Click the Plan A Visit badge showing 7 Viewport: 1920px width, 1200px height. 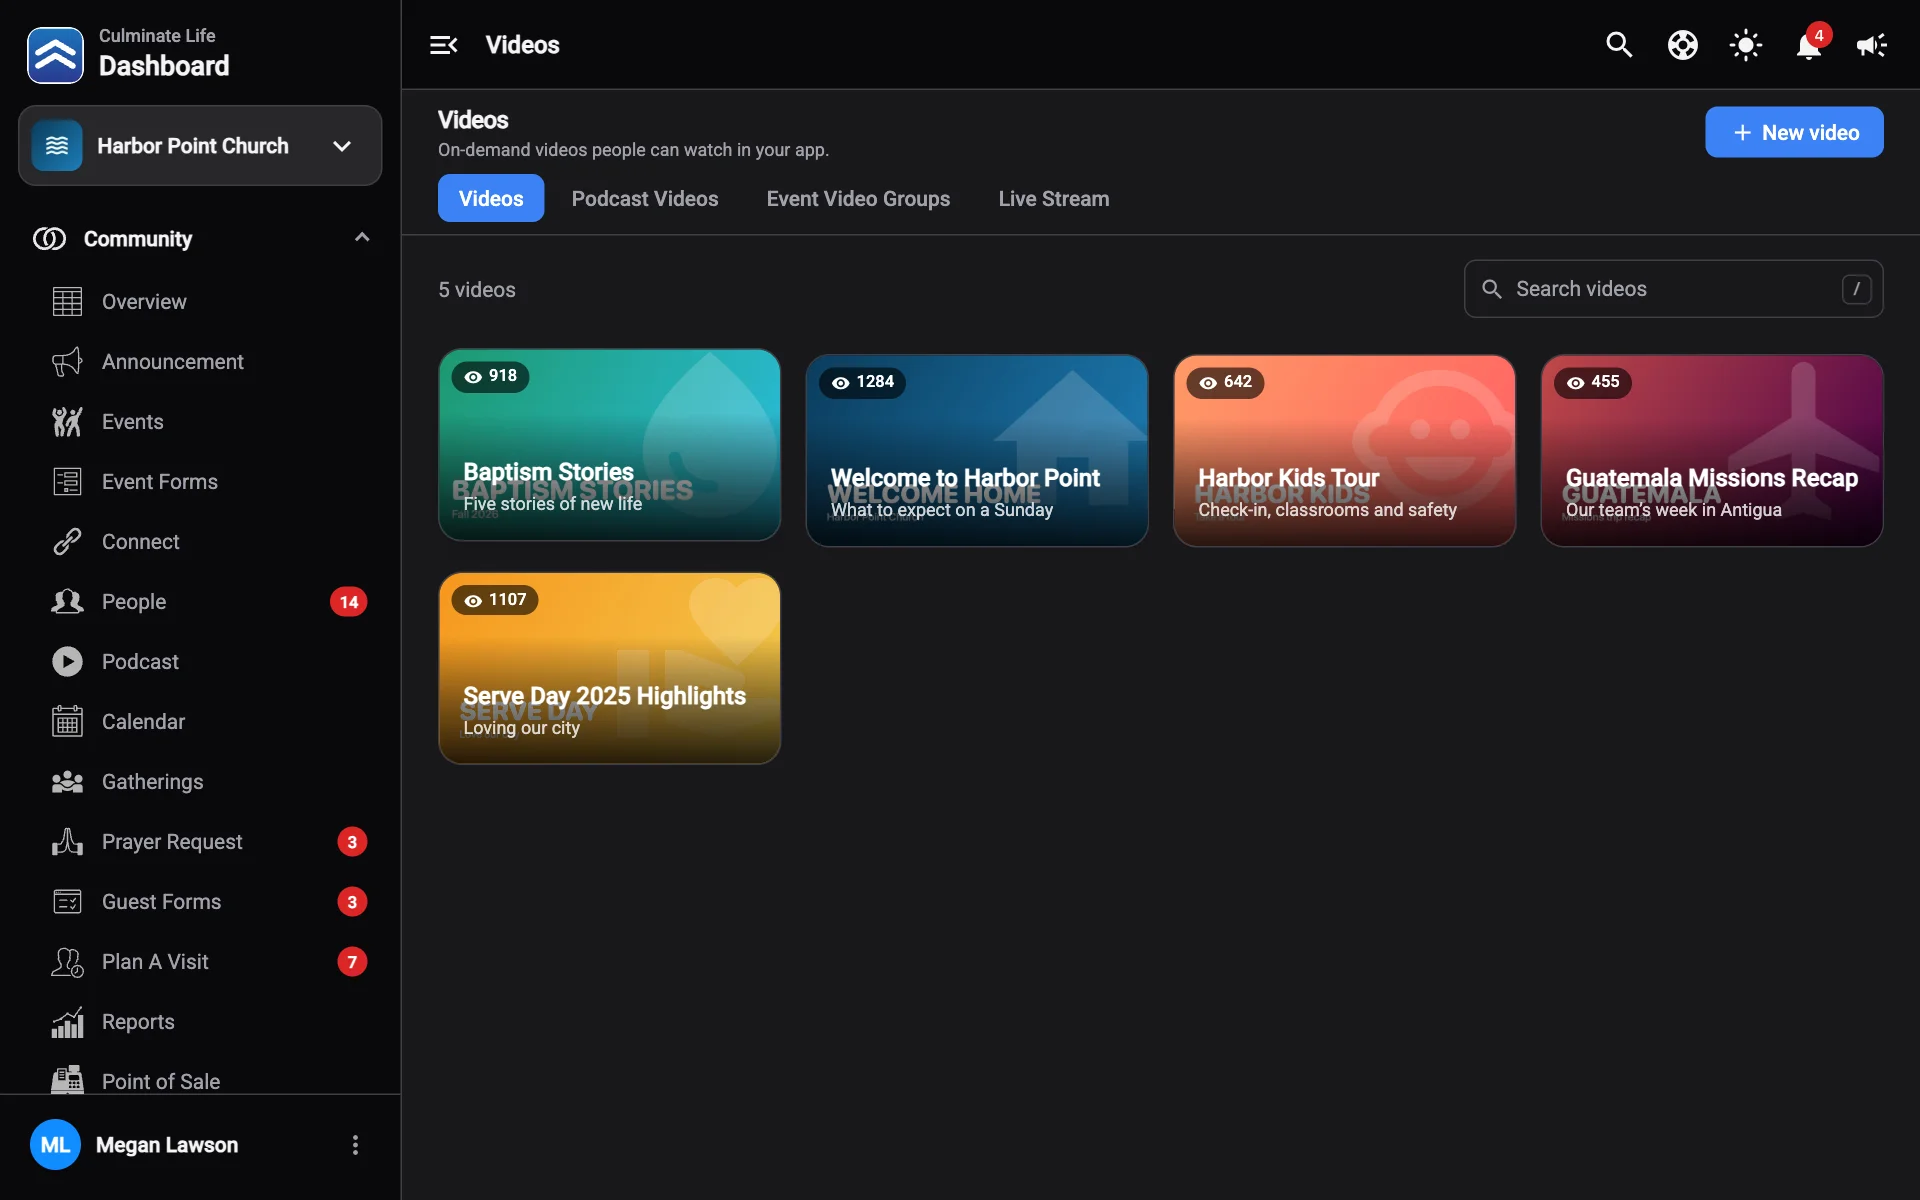(x=352, y=962)
